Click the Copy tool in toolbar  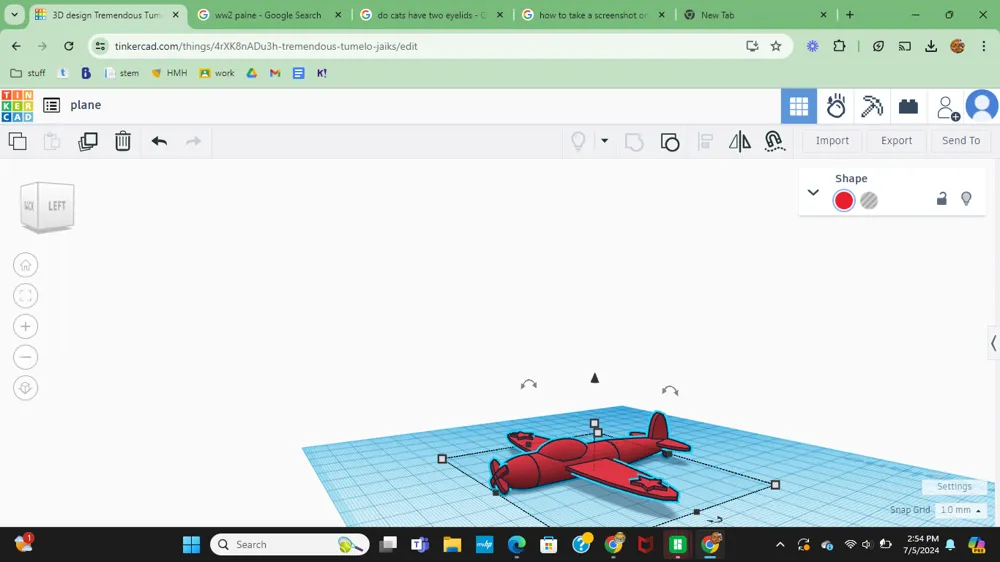(18, 141)
